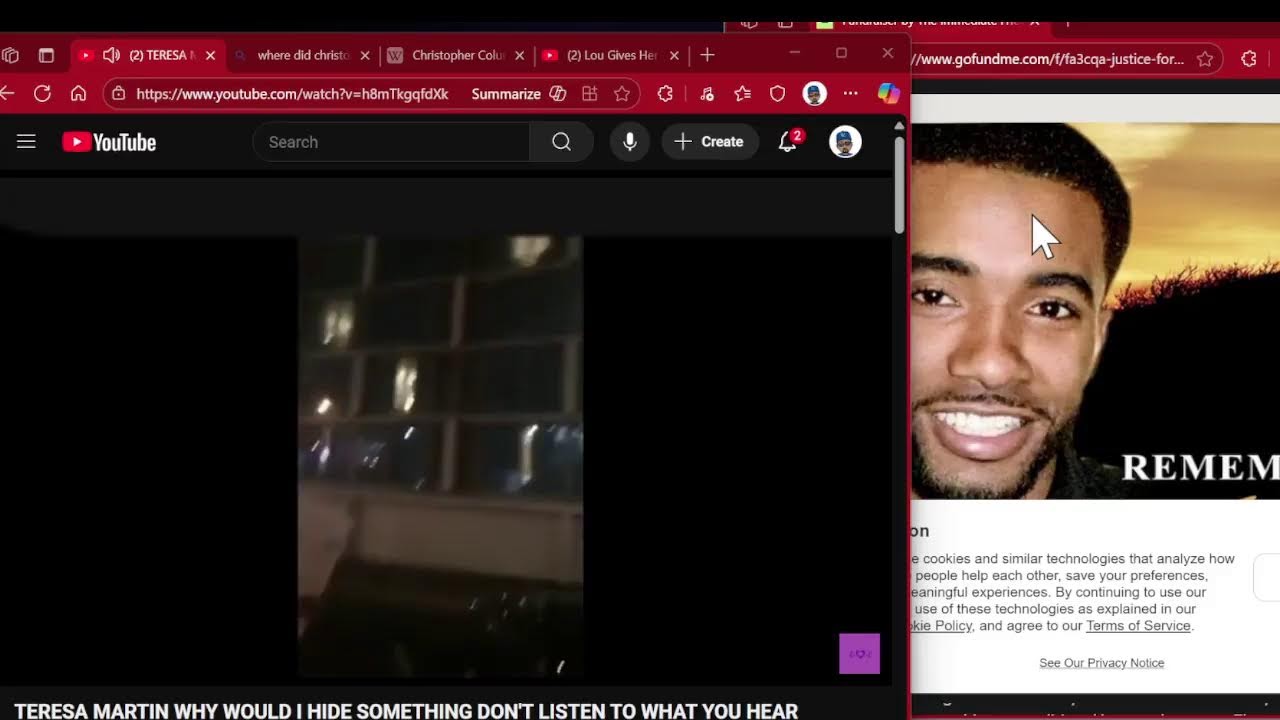Close the 'Lou Gives Her' tab
1280x720 pixels.
[674, 55]
